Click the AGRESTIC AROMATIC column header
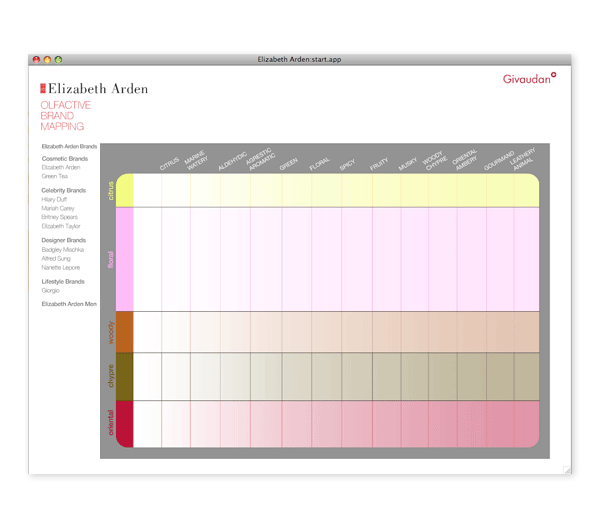This screenshot has width=600, height=520. [x=260, y=159]
